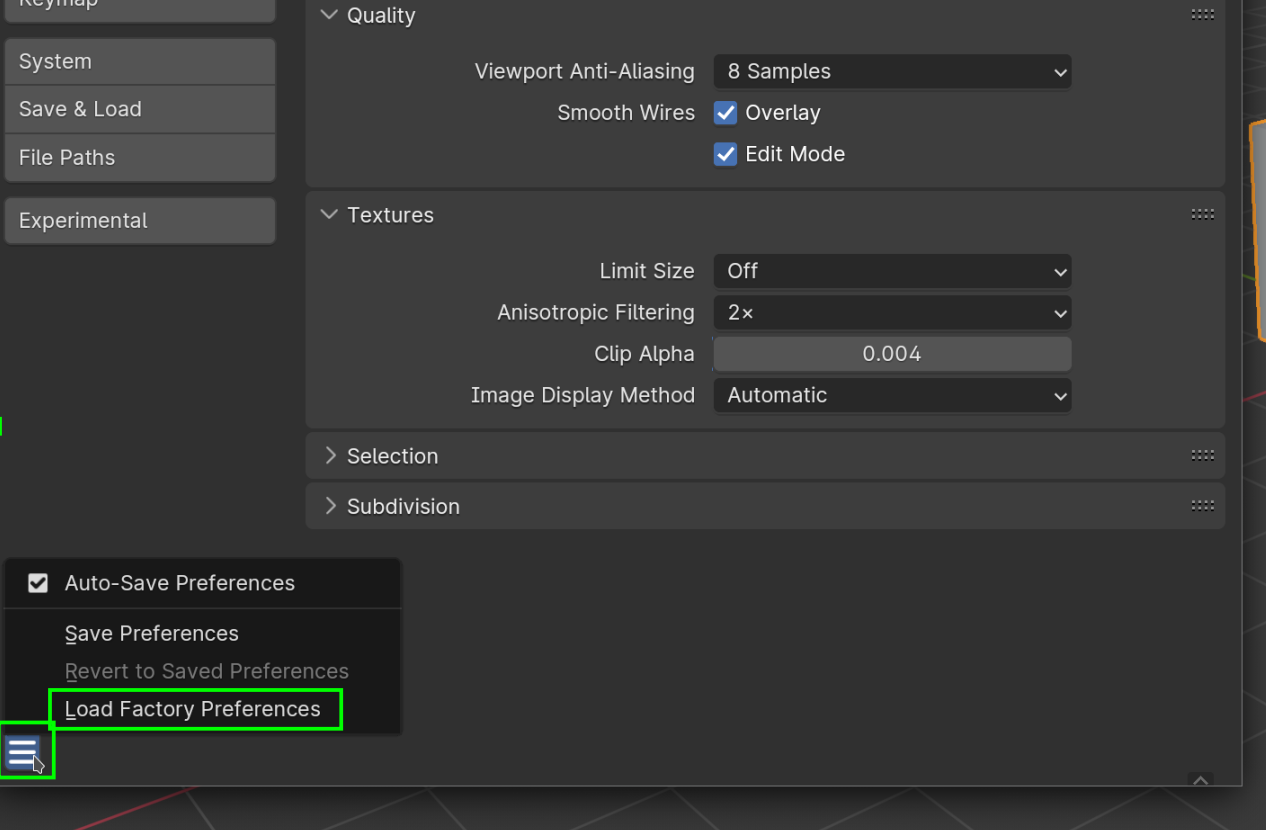Open Image Display Method dropdown

point(891,395)
